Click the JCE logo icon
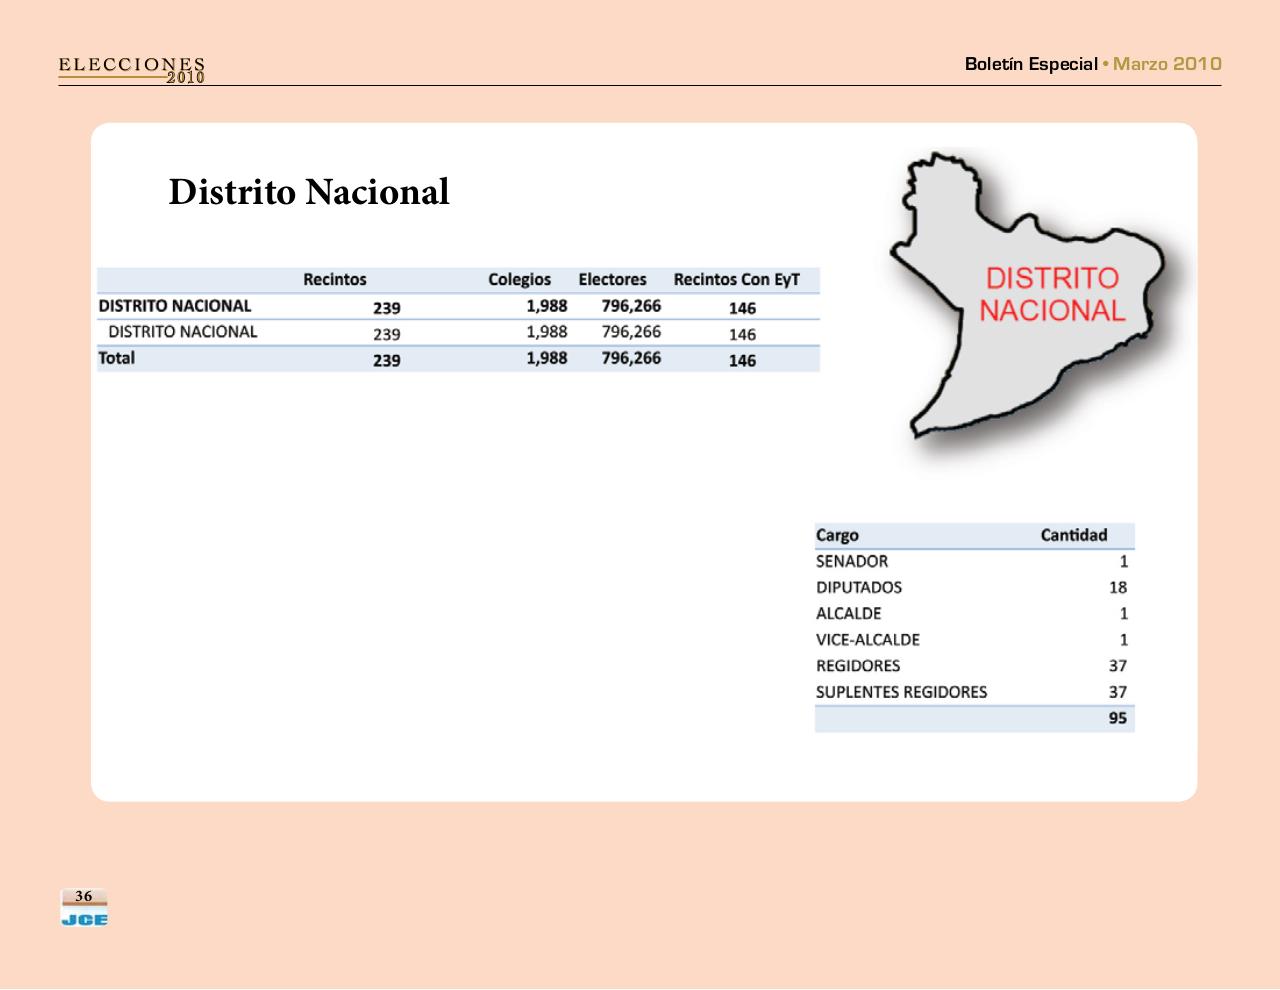Image resolution: width=1280 pixels, height=990 pixels. point(84,915)
